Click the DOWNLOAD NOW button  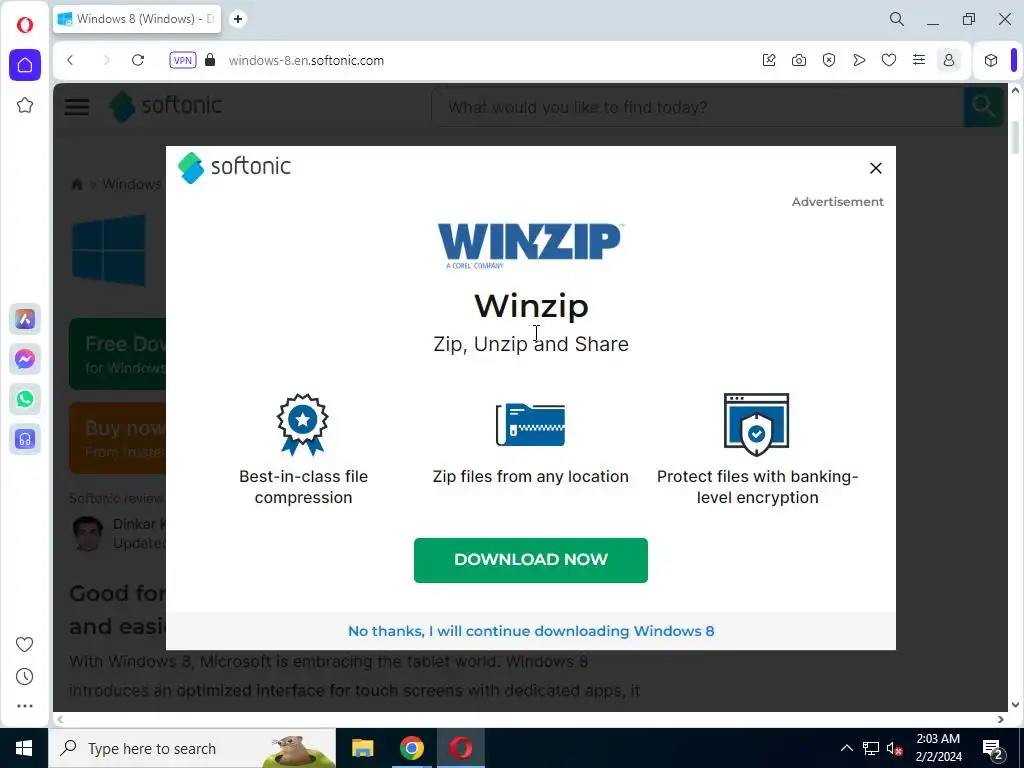(x=530, y=560)
